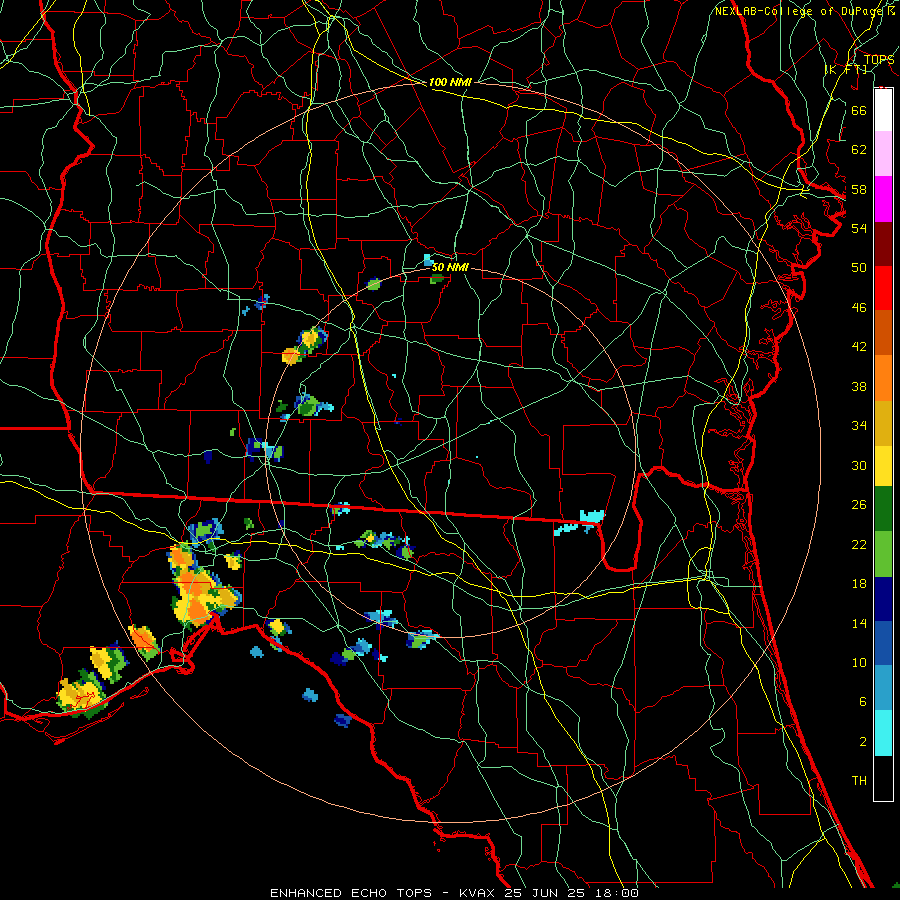
Task: Click the 'ENHANCED ECHO TOPS' caption text
Action: pos(351,893)
